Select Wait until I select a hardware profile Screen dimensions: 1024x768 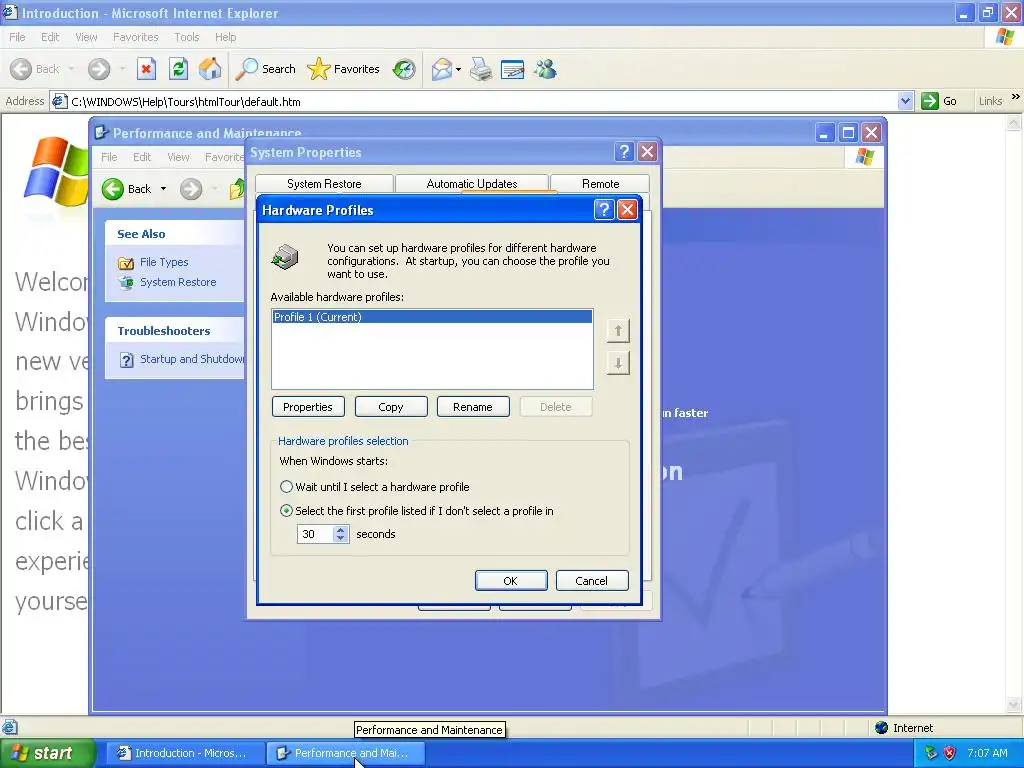pyautogui.click(x=286, y=487)
